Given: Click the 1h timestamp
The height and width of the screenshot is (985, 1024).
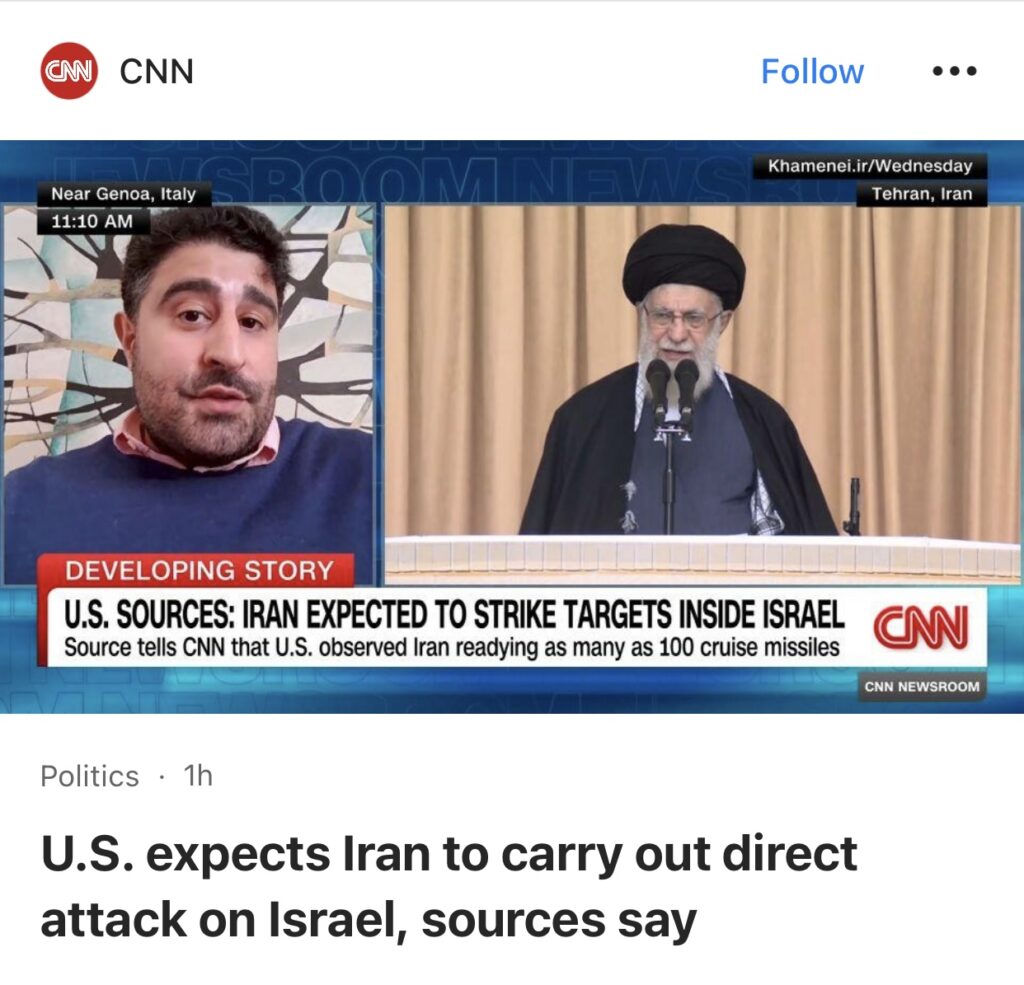Looking at the screenshot, I should (198, 776).
